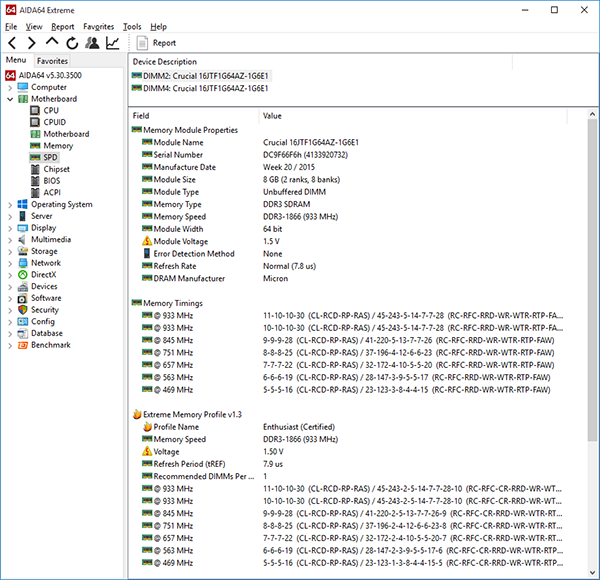Click the vertical scrollbar up arrow
600x580 pixels.
[592, 114]
